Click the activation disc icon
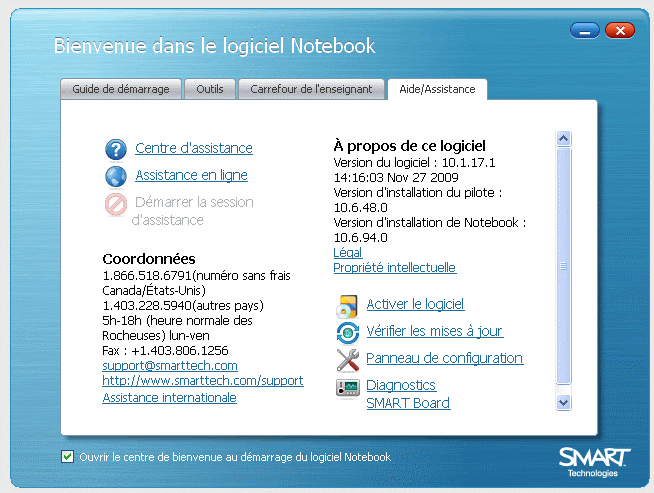 pos(347,307)
